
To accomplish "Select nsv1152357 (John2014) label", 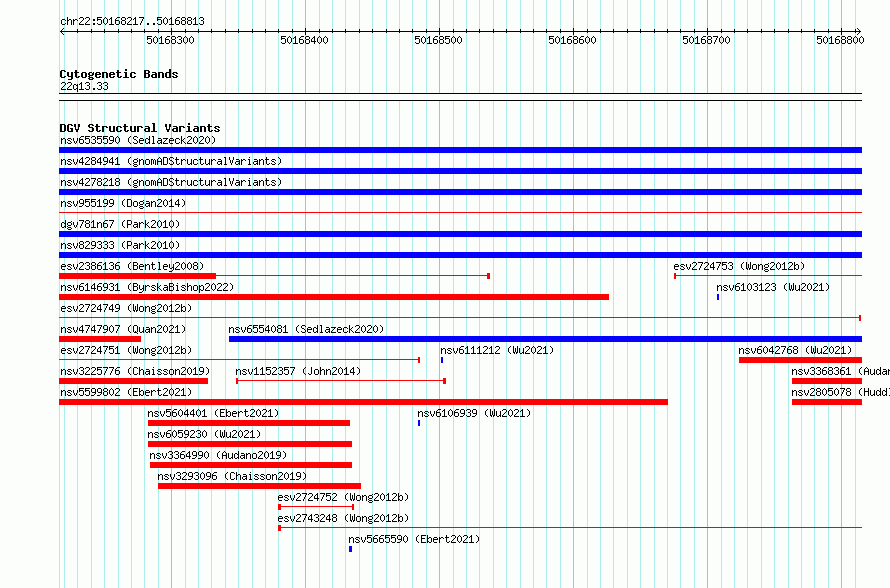I will point(298,371).
